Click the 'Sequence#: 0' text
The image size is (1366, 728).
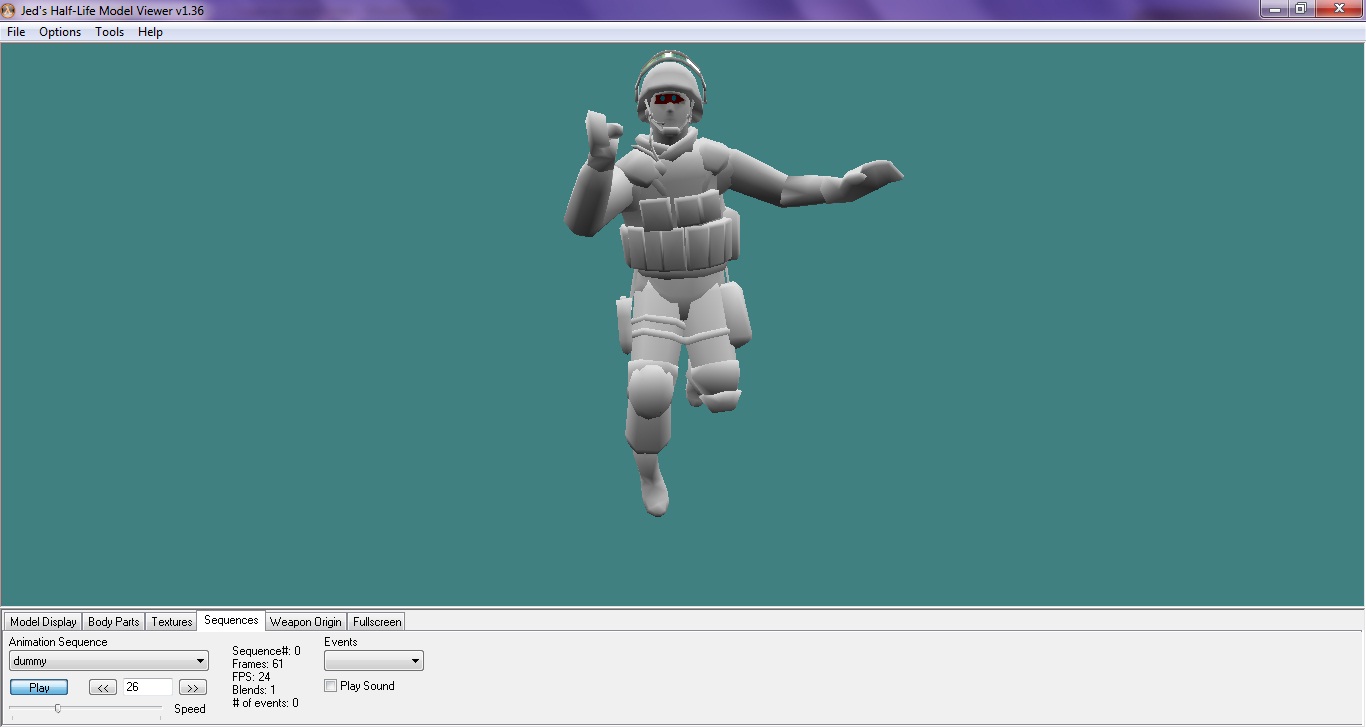tap(266, 651)
